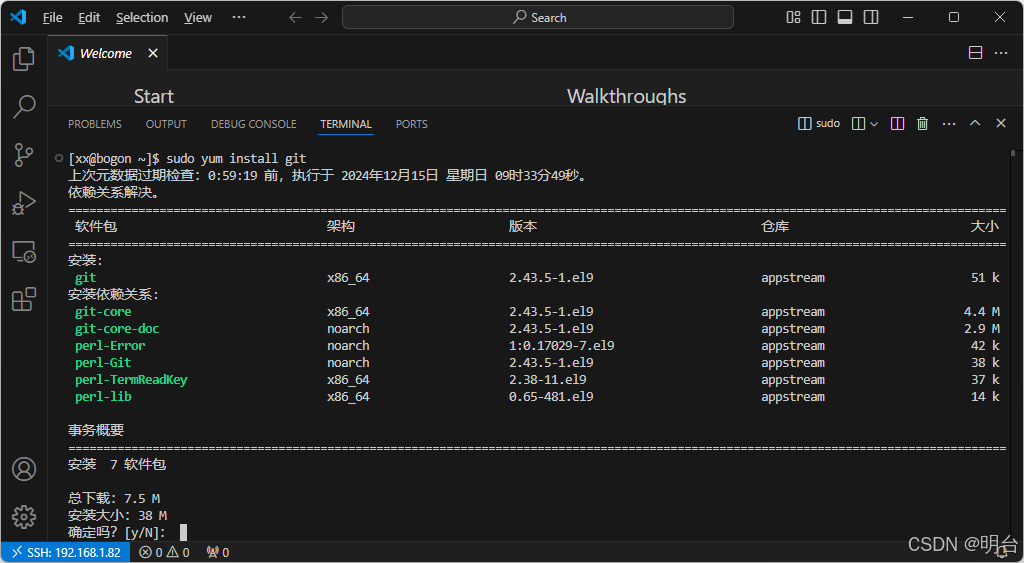Close the Welcome tab
The height and width of the screenshot is (563, 1024).
[x=153, y=53]
